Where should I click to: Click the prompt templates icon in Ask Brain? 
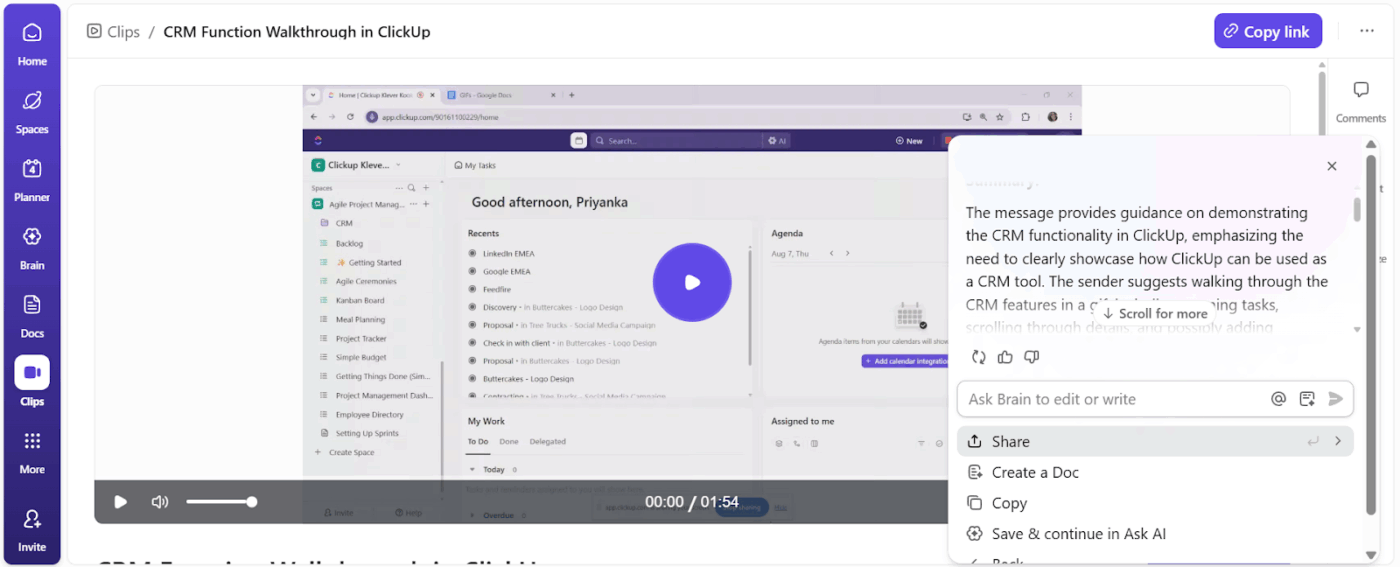pos(1307,399)
